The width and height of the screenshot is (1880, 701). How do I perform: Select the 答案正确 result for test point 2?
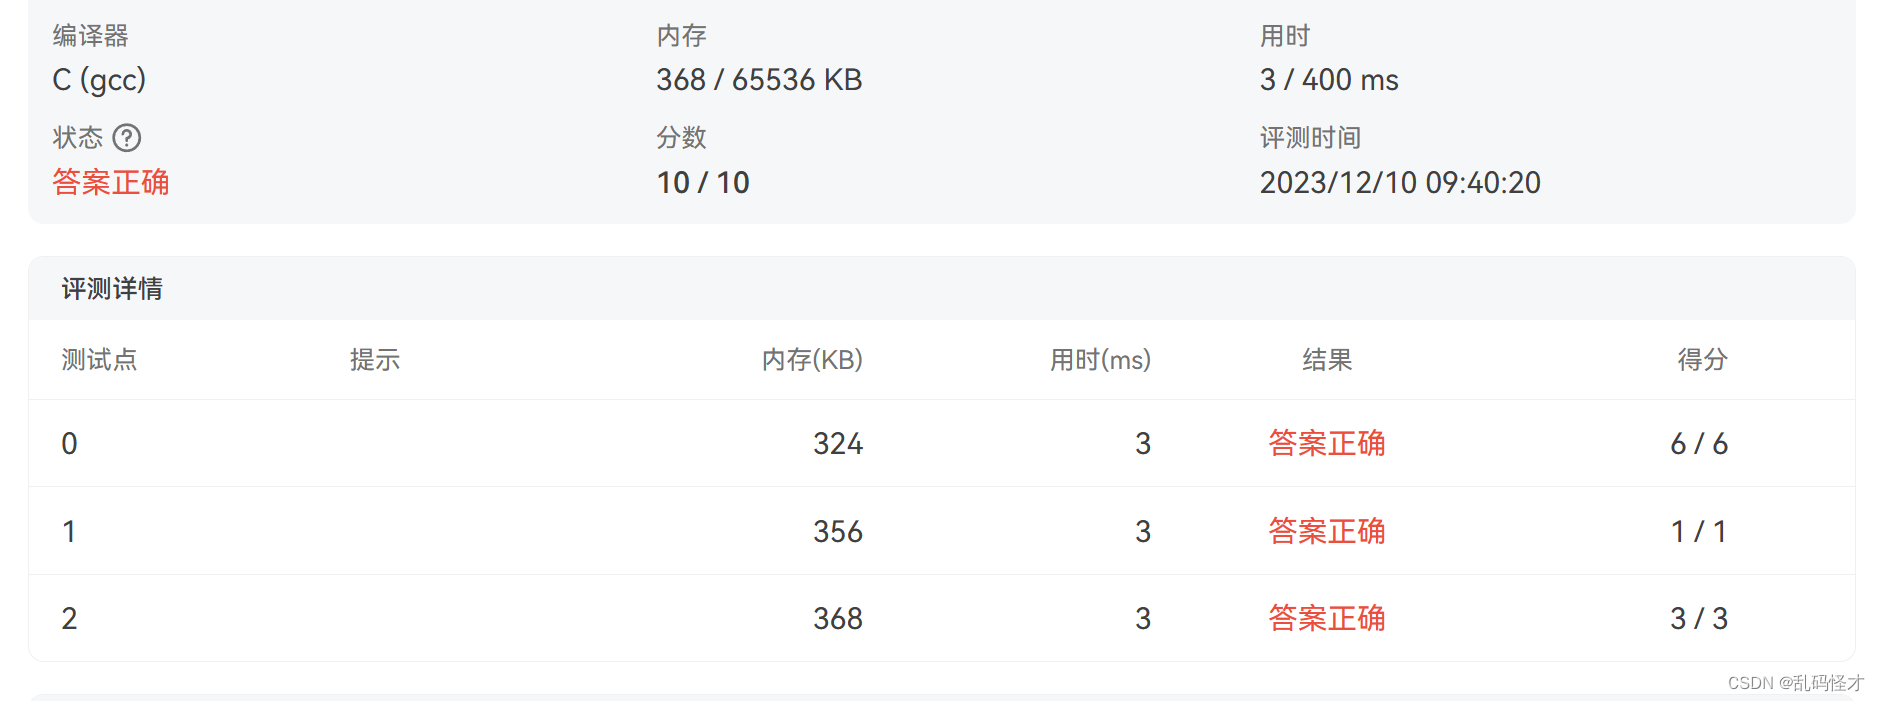pos(1325,618)
